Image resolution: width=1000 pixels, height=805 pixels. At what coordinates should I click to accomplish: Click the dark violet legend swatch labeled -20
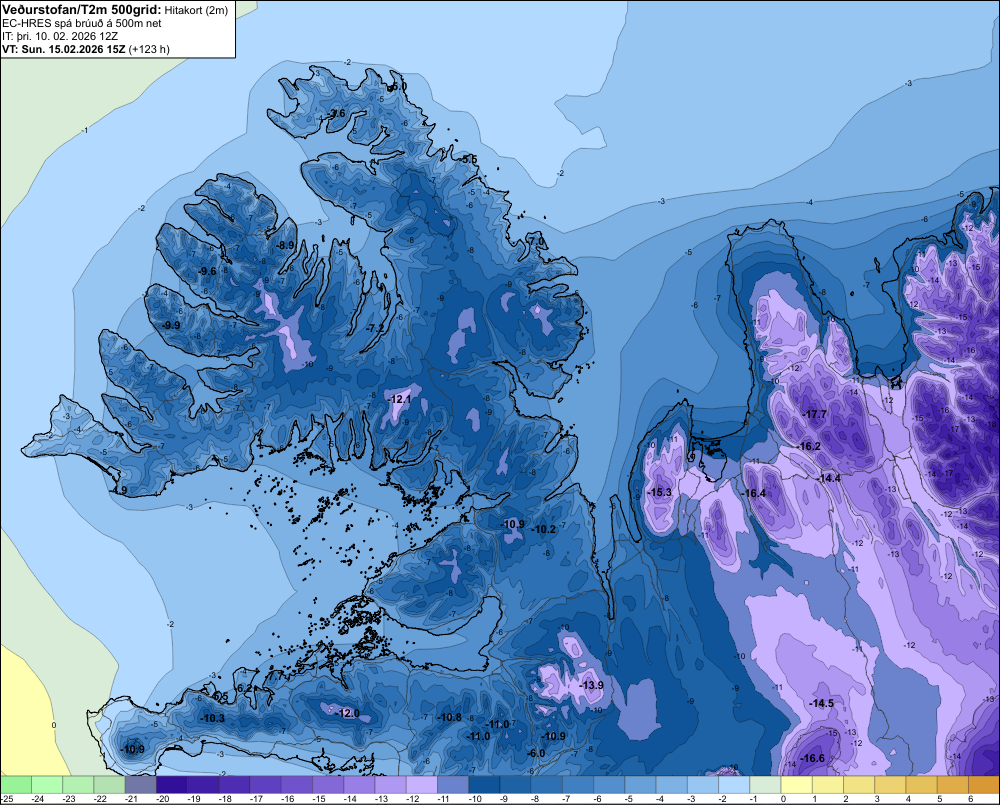tap(172, 784)
